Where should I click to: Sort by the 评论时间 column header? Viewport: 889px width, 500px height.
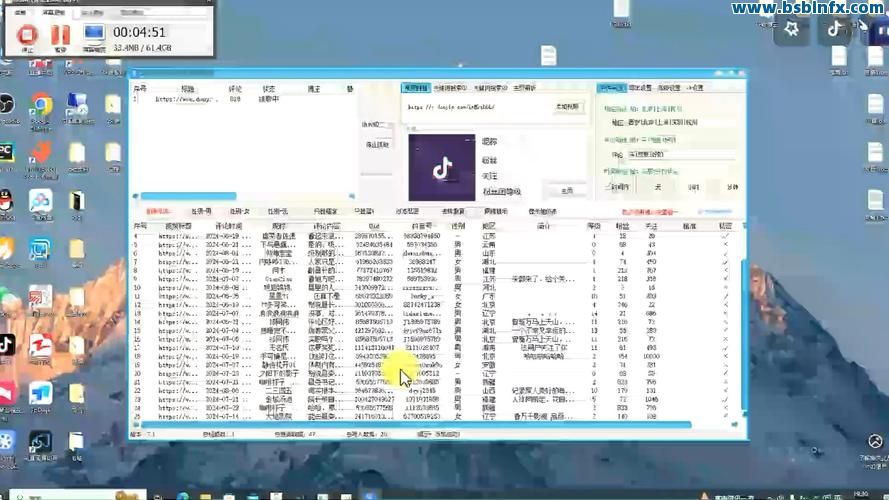228,226
